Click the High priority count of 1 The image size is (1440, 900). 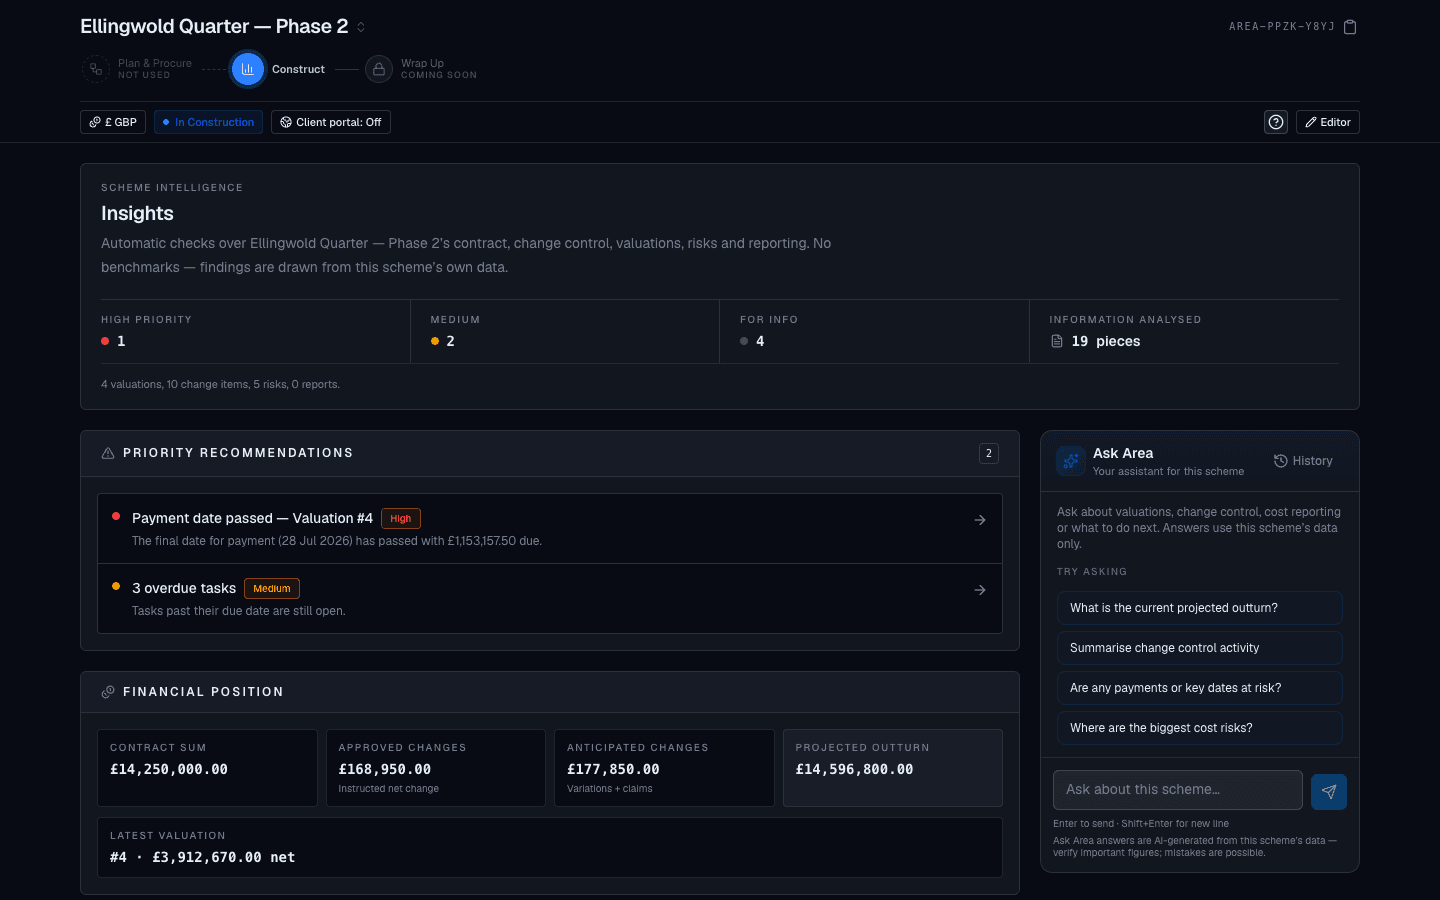coord(121,341)
